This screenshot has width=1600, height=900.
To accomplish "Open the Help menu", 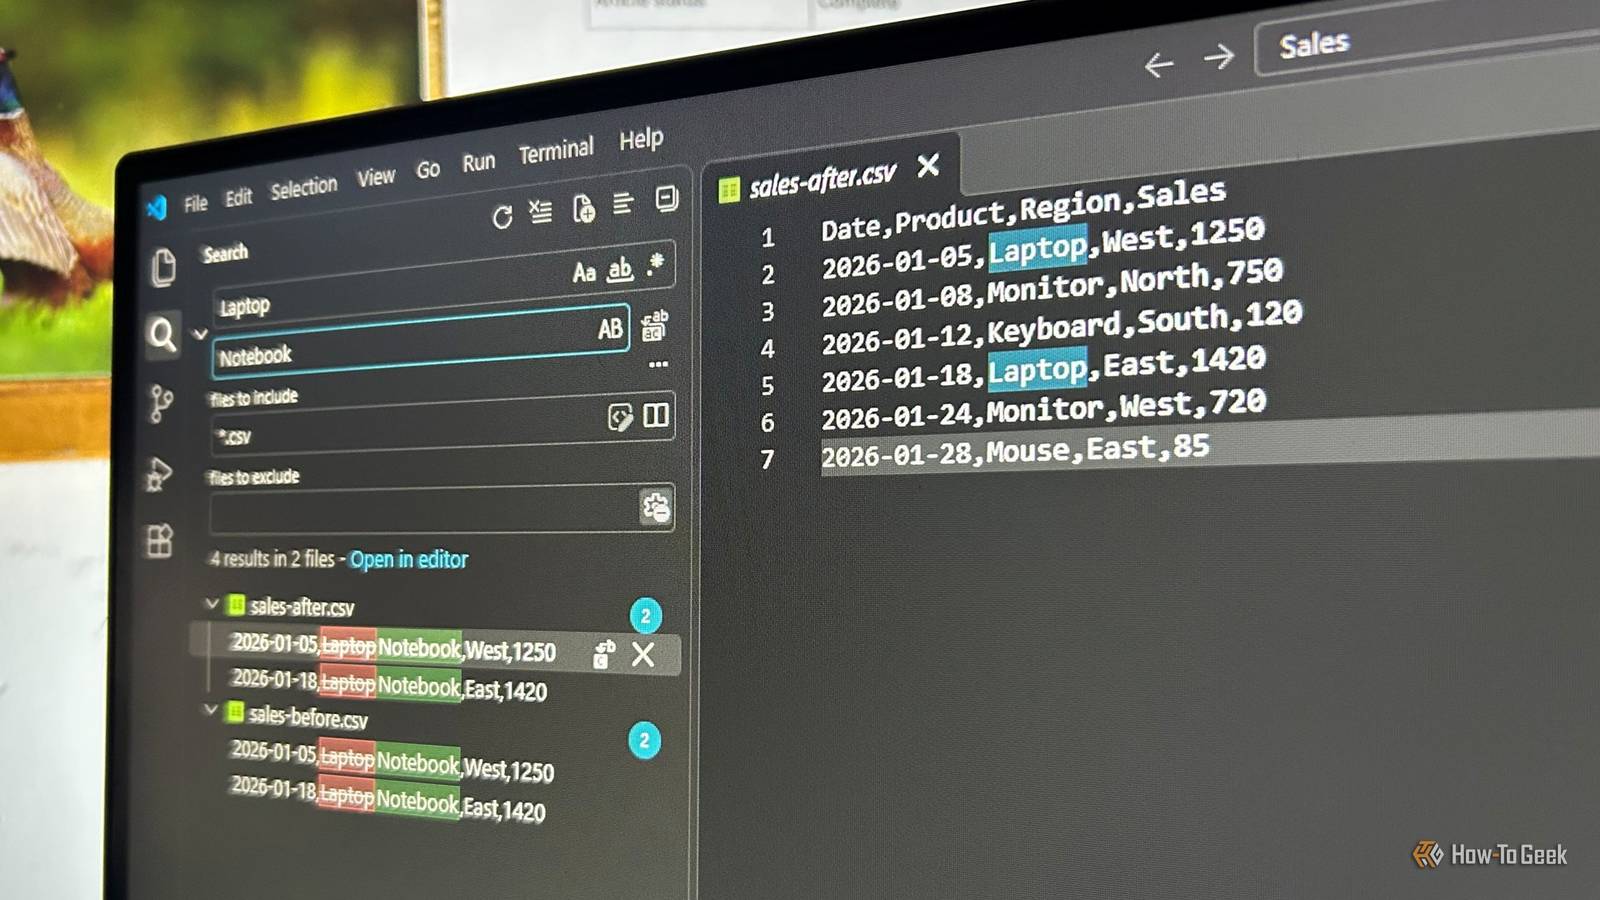I will pyautogui.click(x=640, y=139).
